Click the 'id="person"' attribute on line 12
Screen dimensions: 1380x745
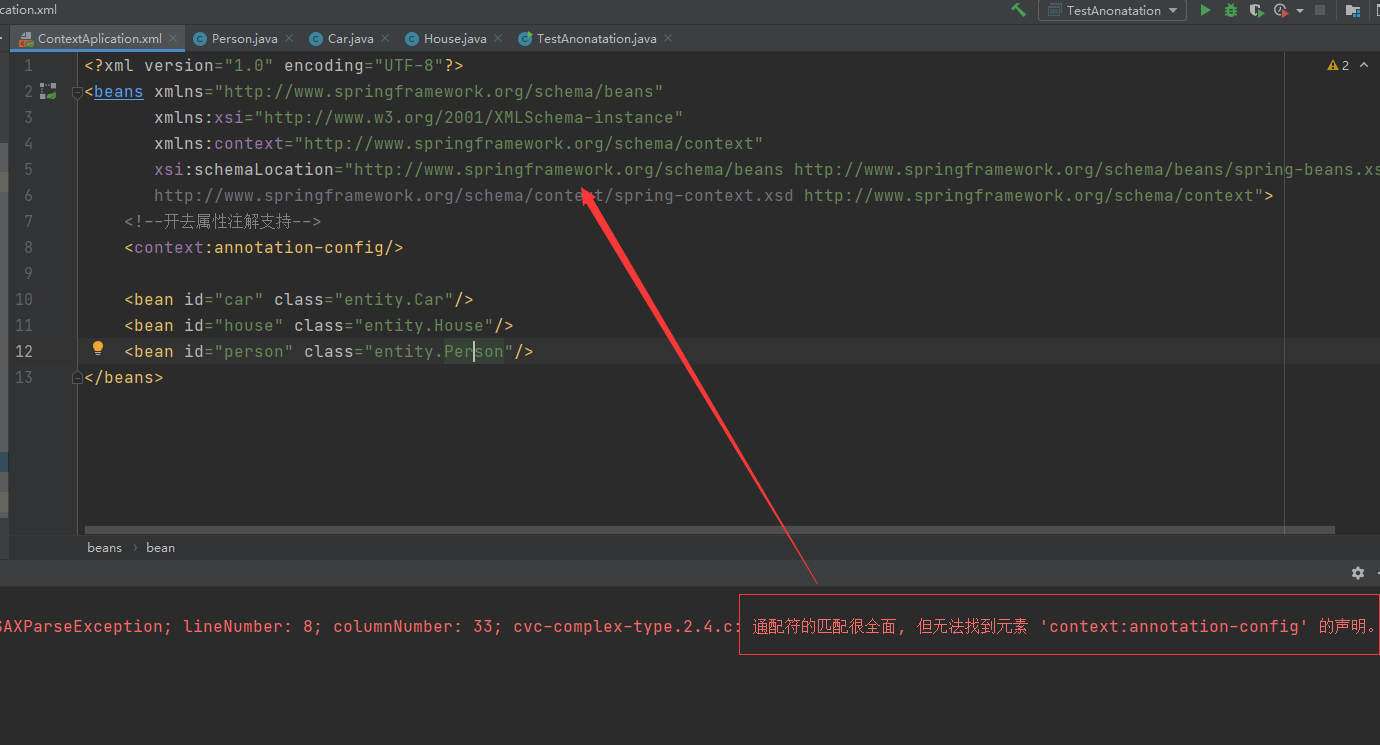pyautogui.click(x=239, y=352)
